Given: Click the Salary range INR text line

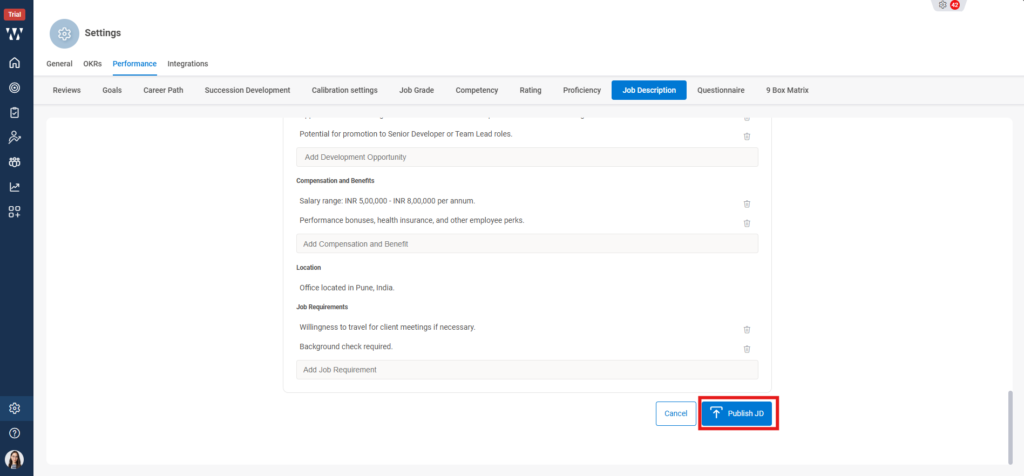Looking at the screenshot, I should coord(387,201).
